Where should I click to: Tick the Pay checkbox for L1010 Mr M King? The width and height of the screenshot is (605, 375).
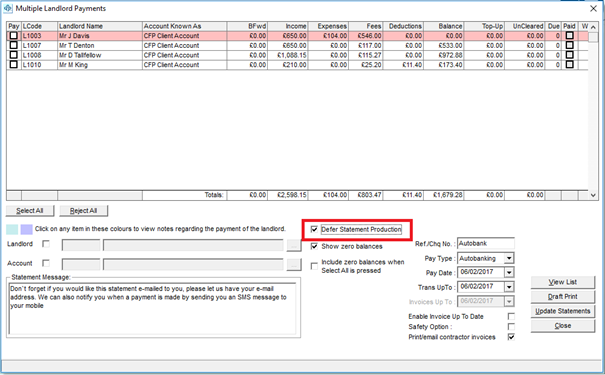[14, 64]
